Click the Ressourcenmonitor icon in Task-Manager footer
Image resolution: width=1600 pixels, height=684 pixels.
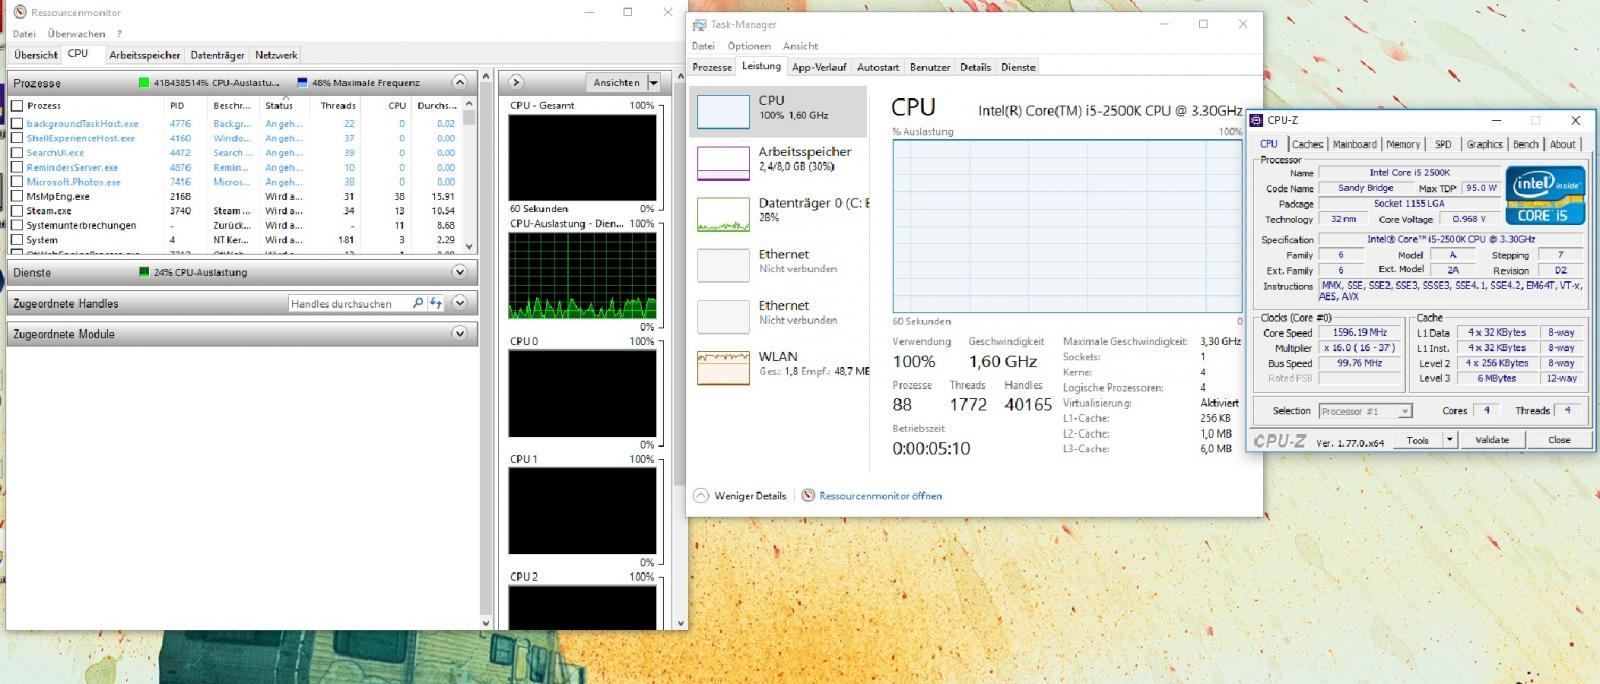(808, 495)
